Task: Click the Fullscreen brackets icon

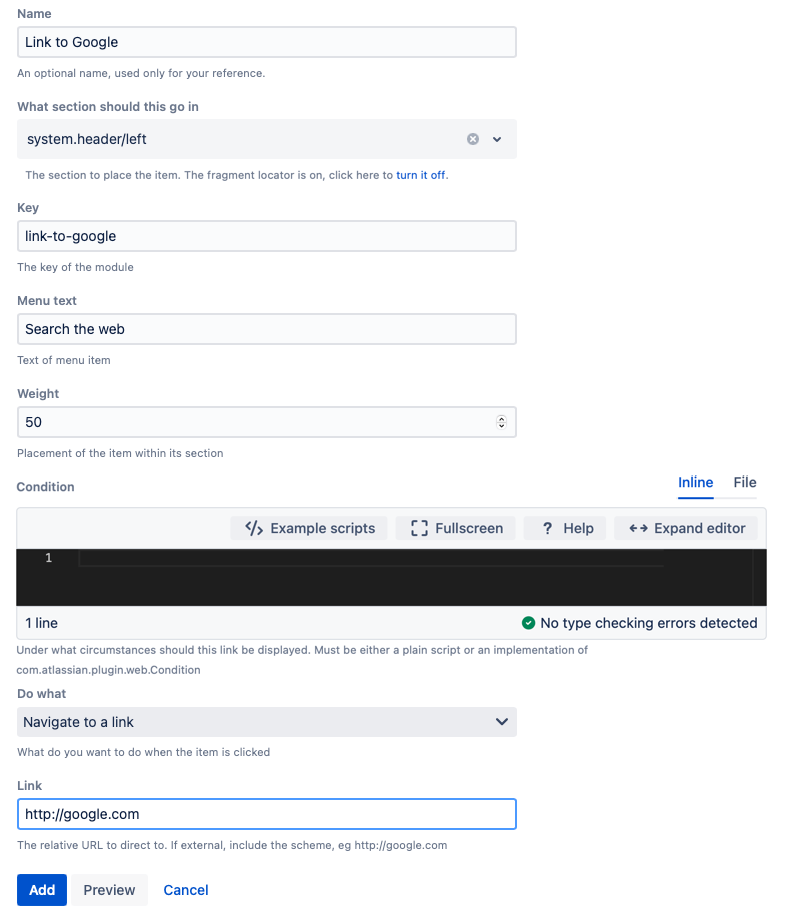Action: pyautogui.click(x=419, y=528)
